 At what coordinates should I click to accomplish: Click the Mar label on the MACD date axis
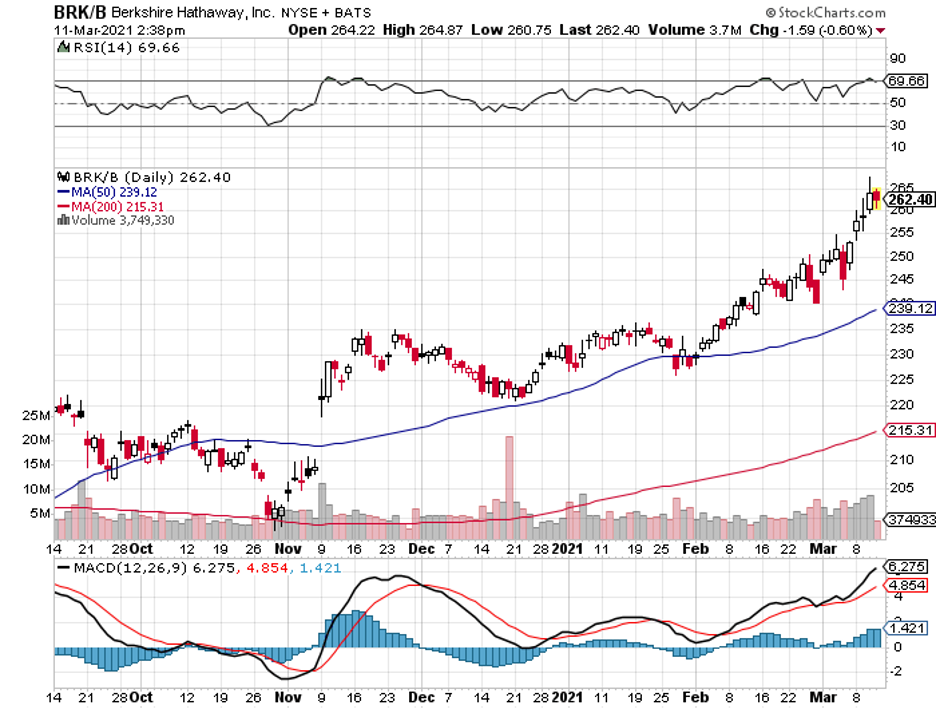tap(823, 697)
